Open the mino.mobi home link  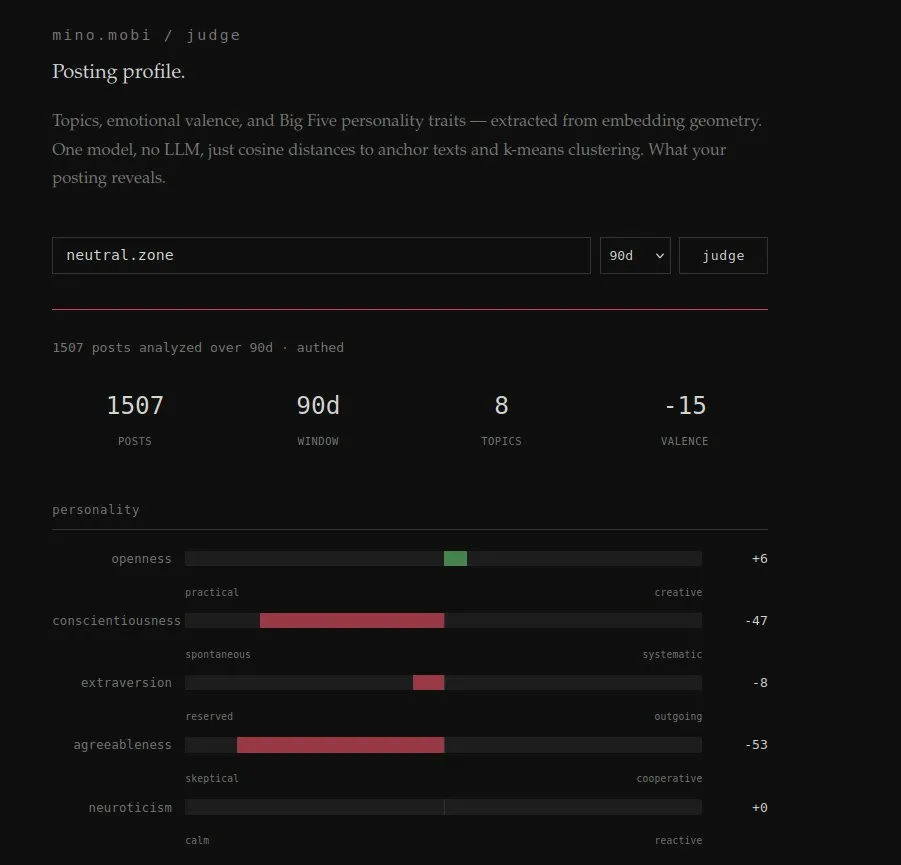tap(101, 34)
